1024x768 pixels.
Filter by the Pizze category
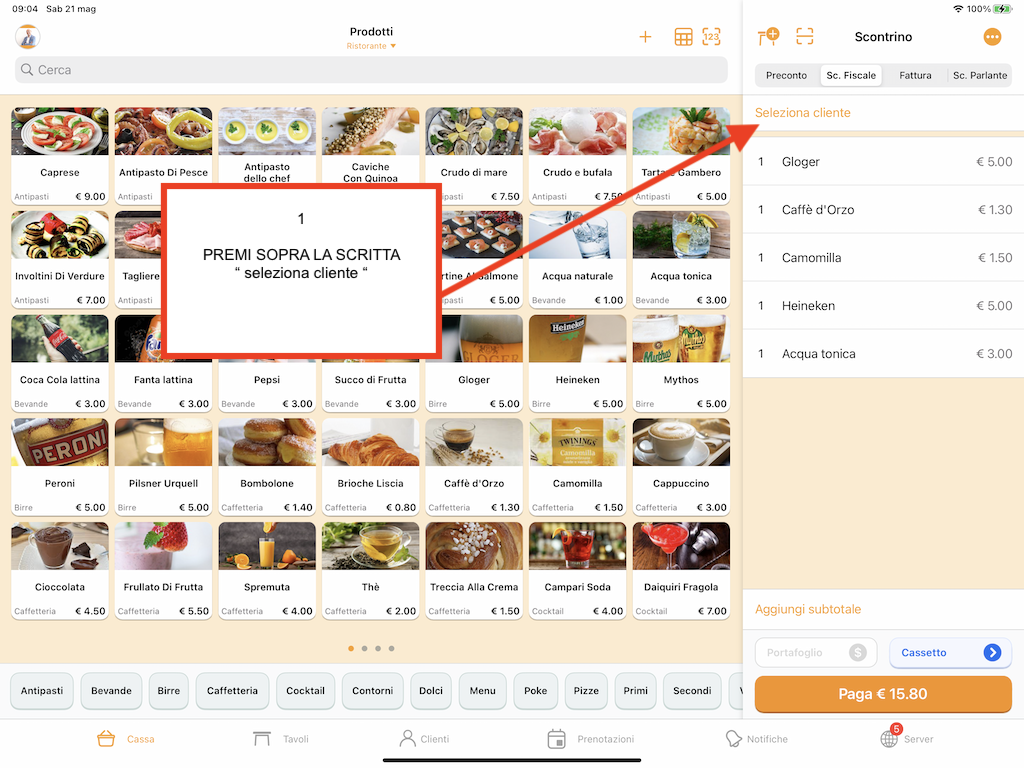(586, 690)
